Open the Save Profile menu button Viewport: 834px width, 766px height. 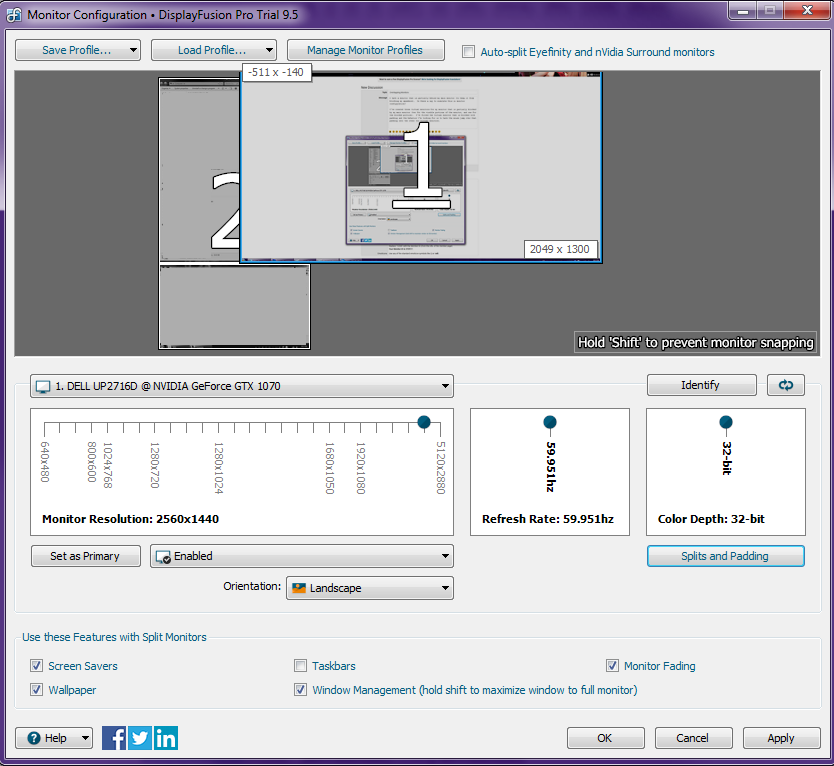(x=77, y=50)
